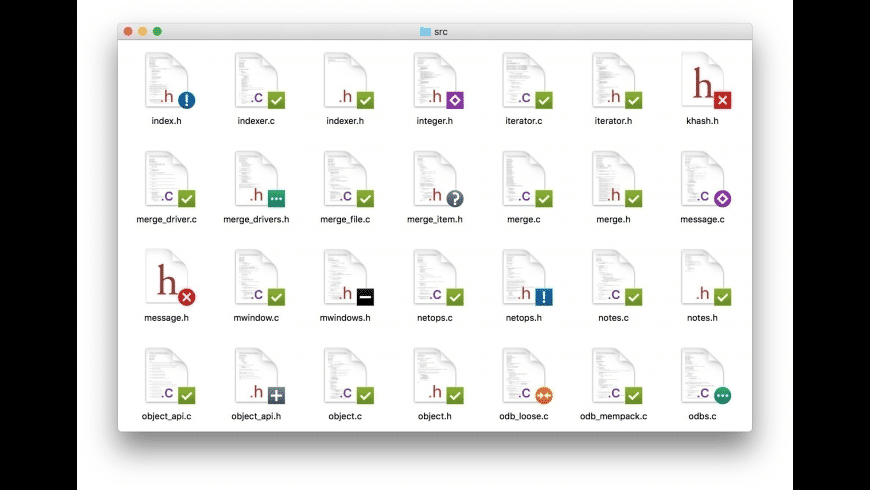Click the odb_mempack.c file name label
870x490 pixels.
(x=613, y=416)
